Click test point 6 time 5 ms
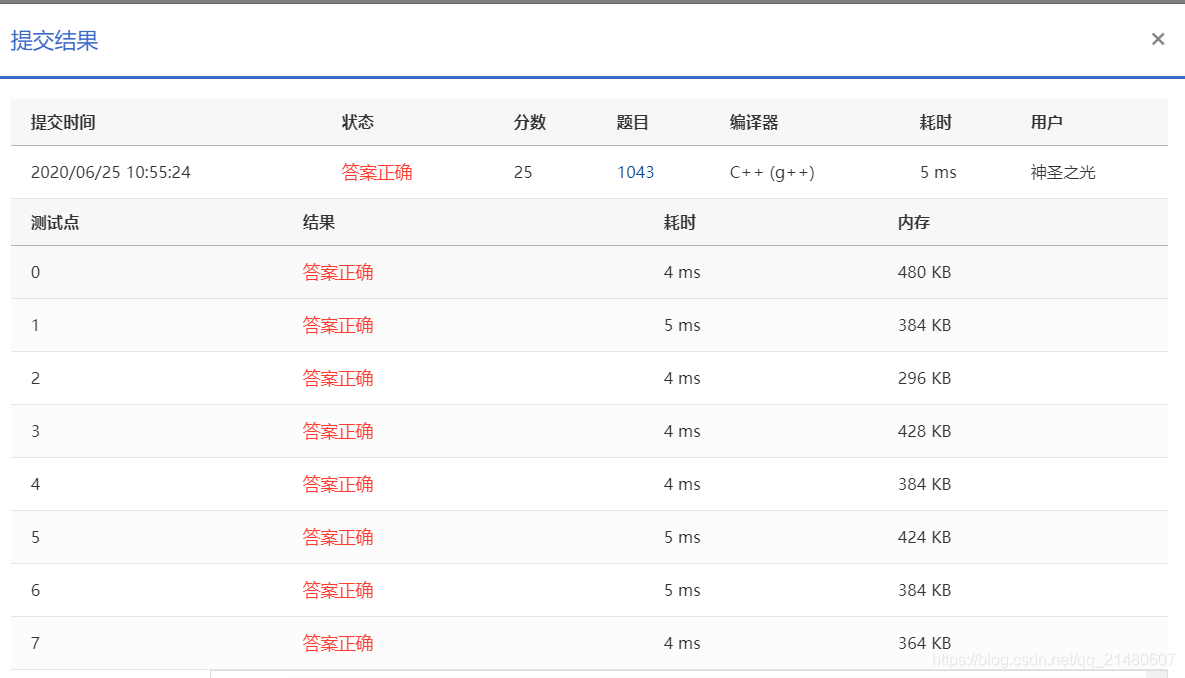 [682, 590]
